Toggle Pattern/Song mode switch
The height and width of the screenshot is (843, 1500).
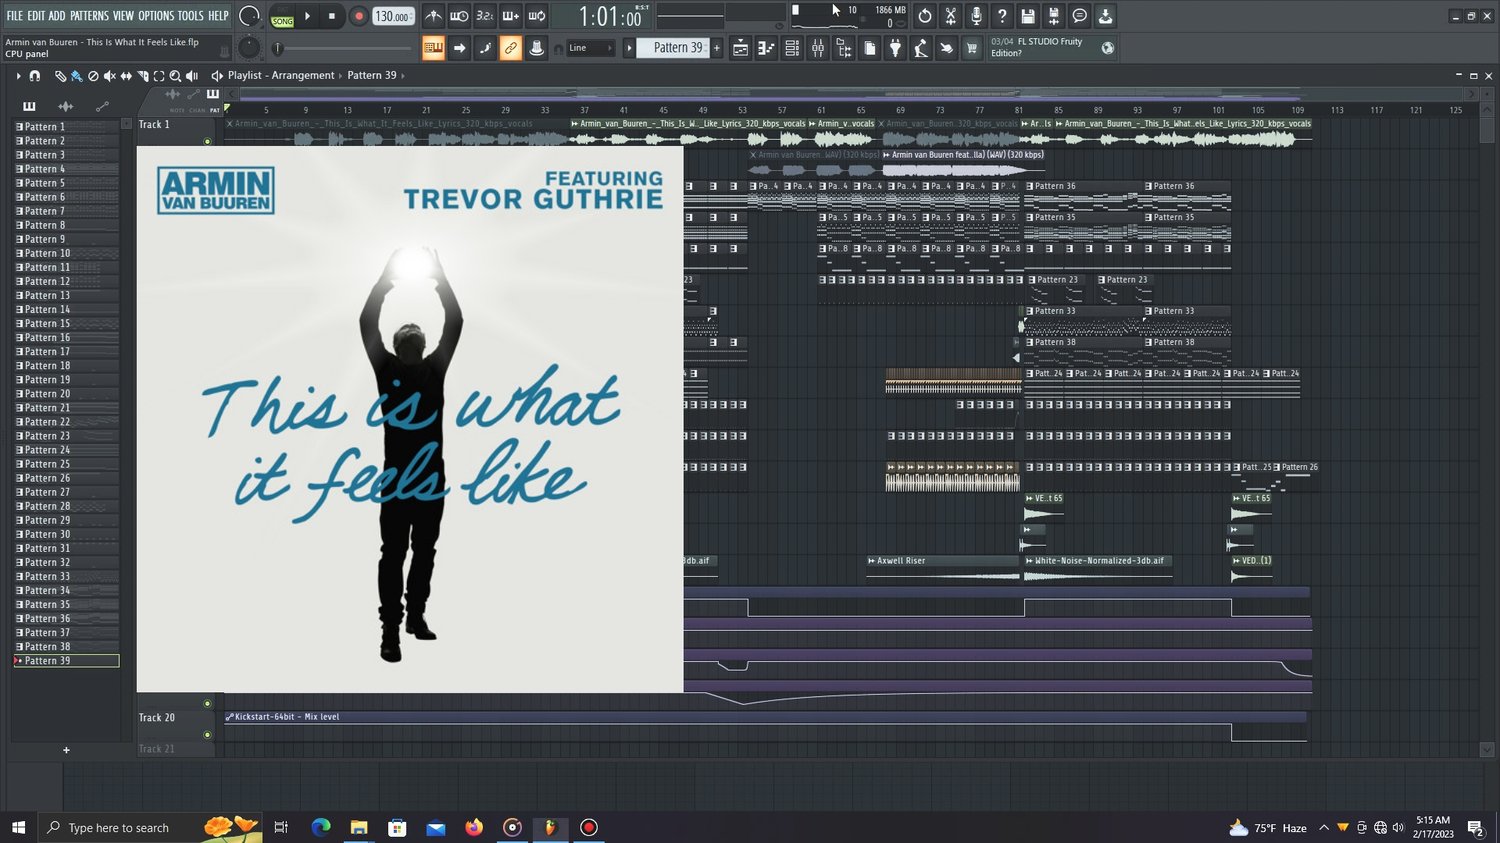coord(283,16)
